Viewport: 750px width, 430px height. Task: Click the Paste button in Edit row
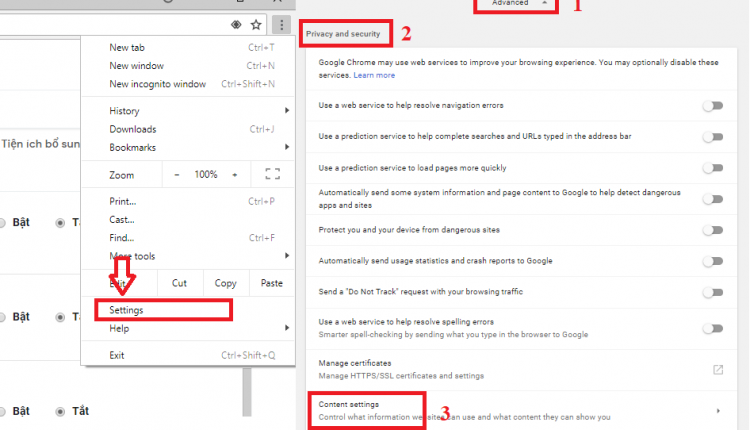(x=271, y=283)
